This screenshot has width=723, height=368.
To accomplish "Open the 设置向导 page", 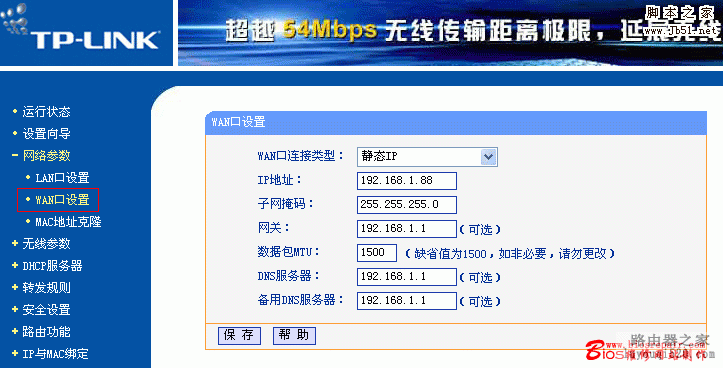I will pos(41,134).
